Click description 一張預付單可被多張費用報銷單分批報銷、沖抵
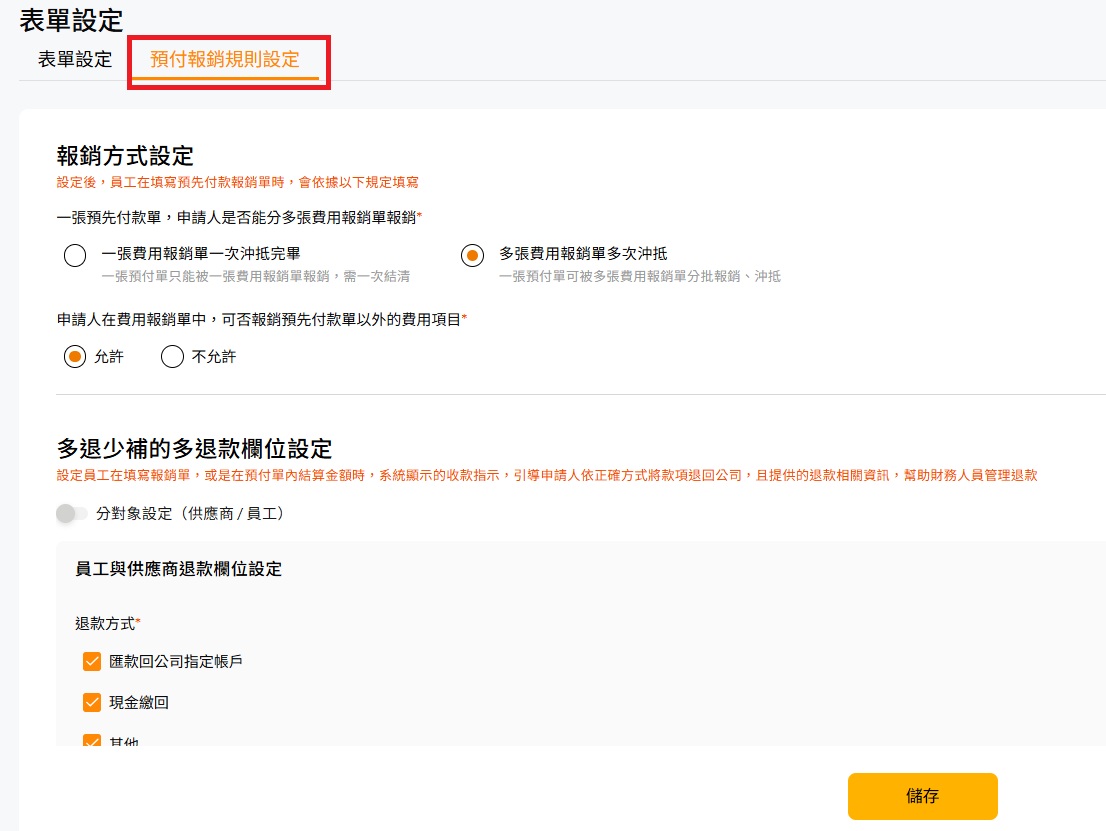This screenshot has height=831, width=1106. pyautogui.click(x=640, y=276)
